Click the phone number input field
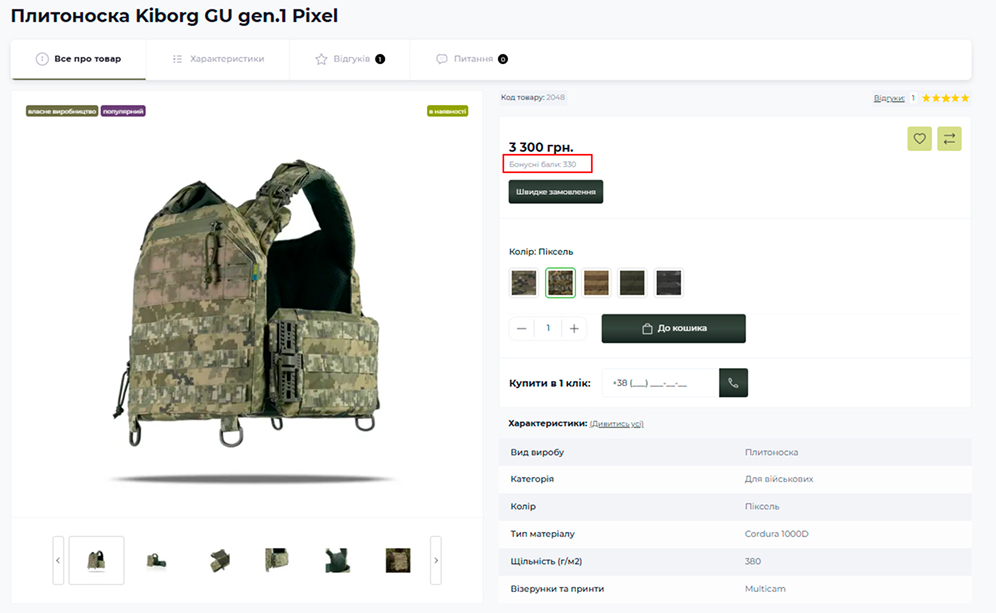996x613 pixels. tap(660, 383)
